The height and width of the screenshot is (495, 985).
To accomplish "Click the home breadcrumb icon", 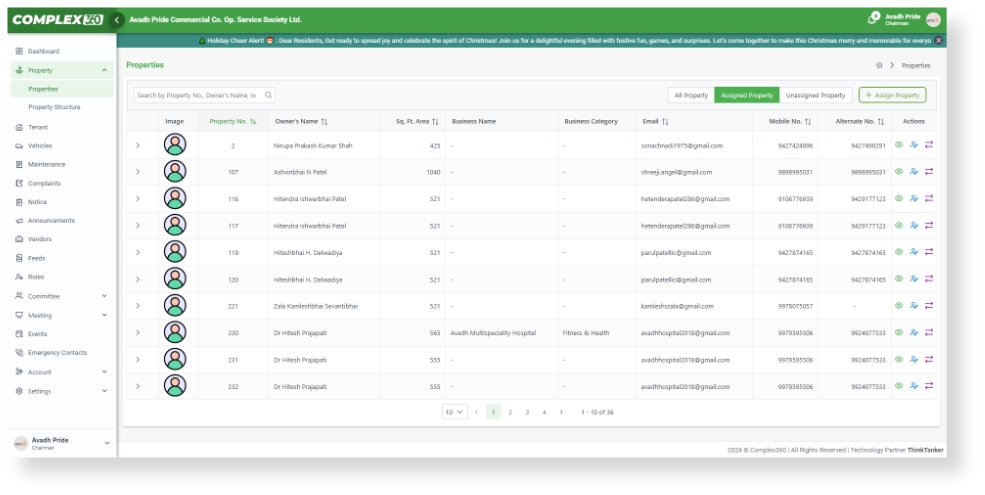I will tap(879, 65).
